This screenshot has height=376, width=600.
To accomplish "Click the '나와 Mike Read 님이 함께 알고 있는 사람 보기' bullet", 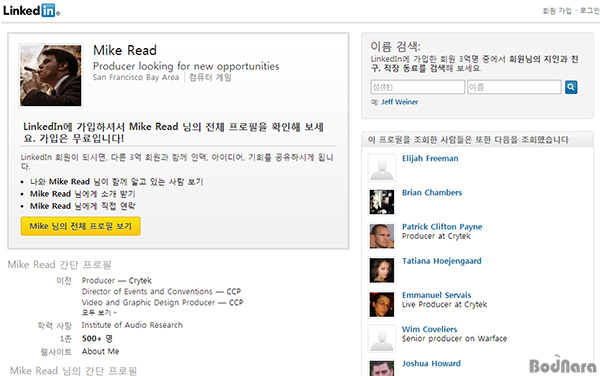I will [117, 181].
